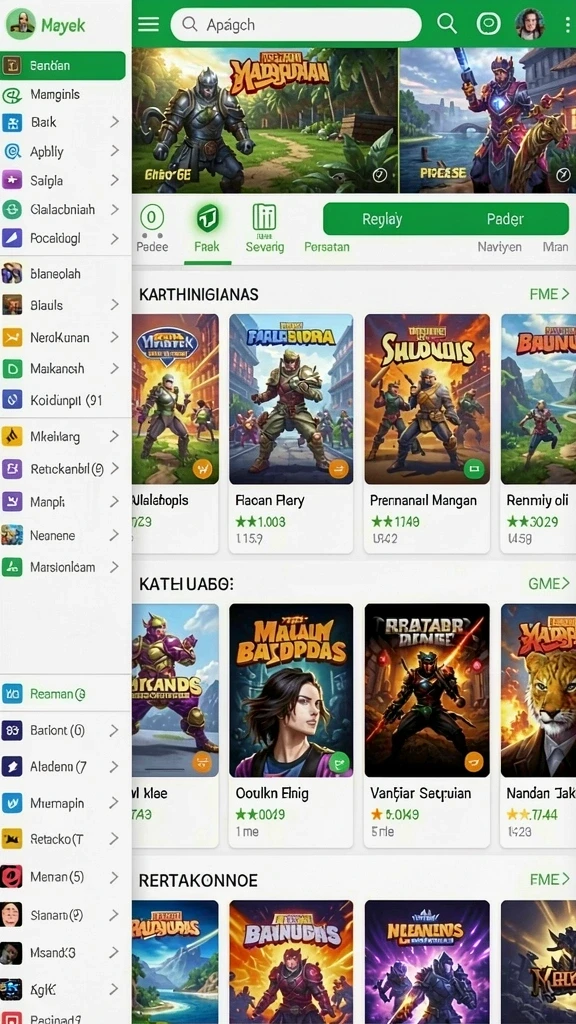Switch to the Padee tab
Image resolution: width=576 pixels, height=1024 pixels.
tap(152, 229)
